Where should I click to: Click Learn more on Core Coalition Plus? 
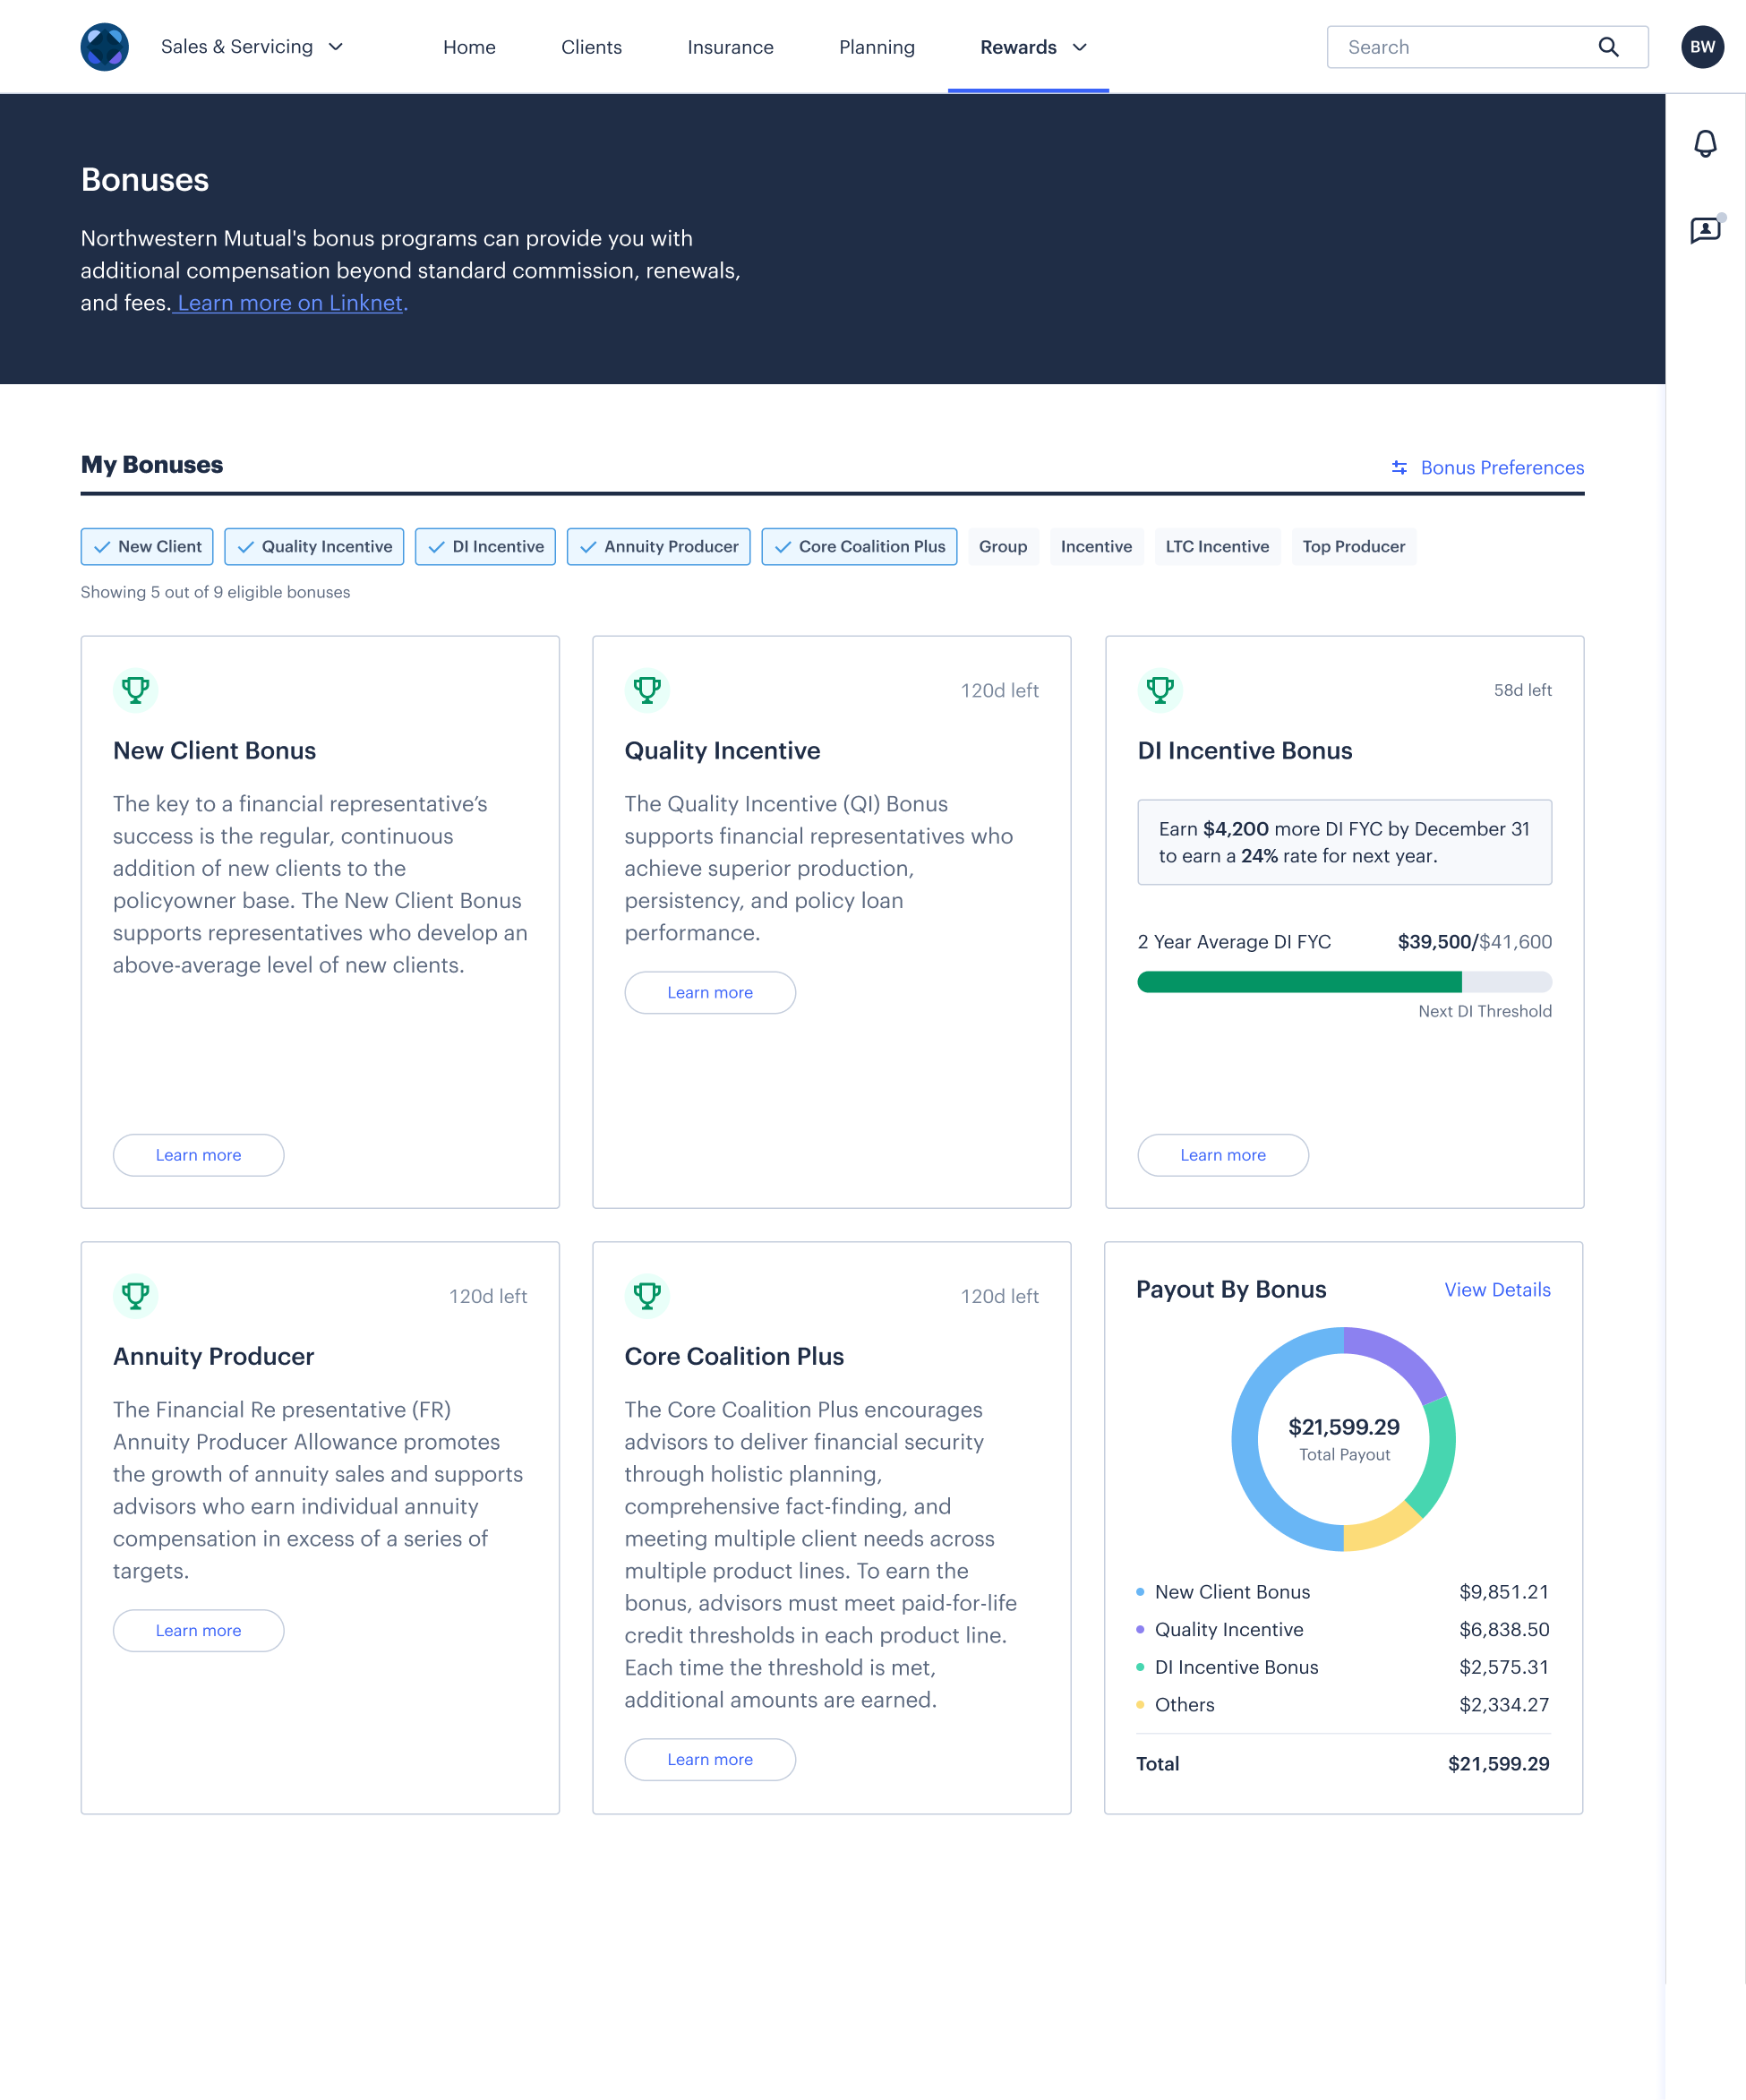coord(710,1759)
